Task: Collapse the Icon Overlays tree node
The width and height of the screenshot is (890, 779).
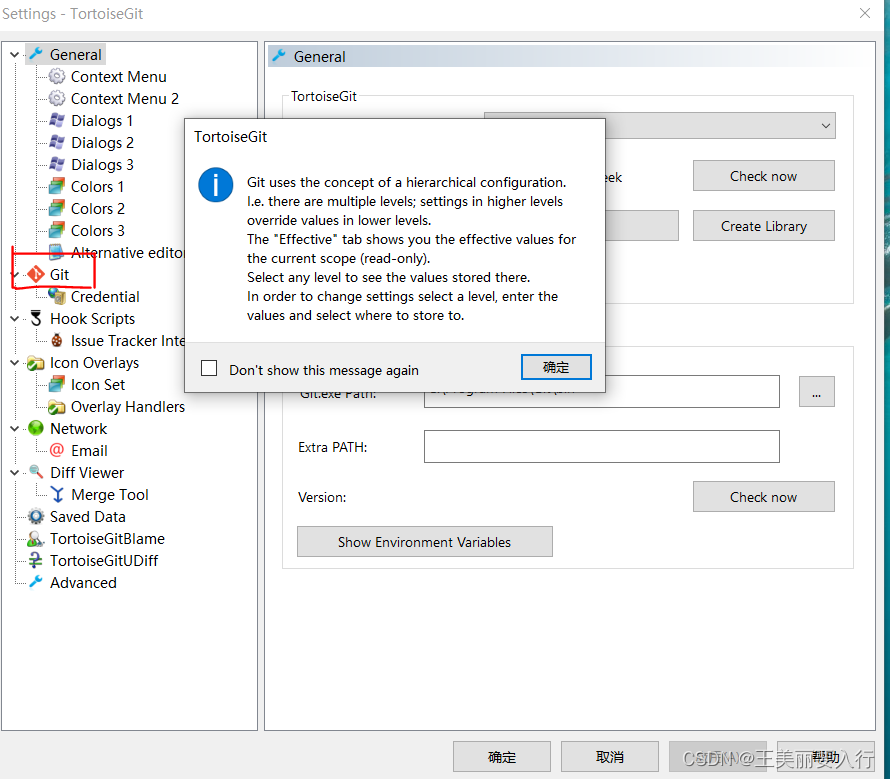Action: pos(15,363)
